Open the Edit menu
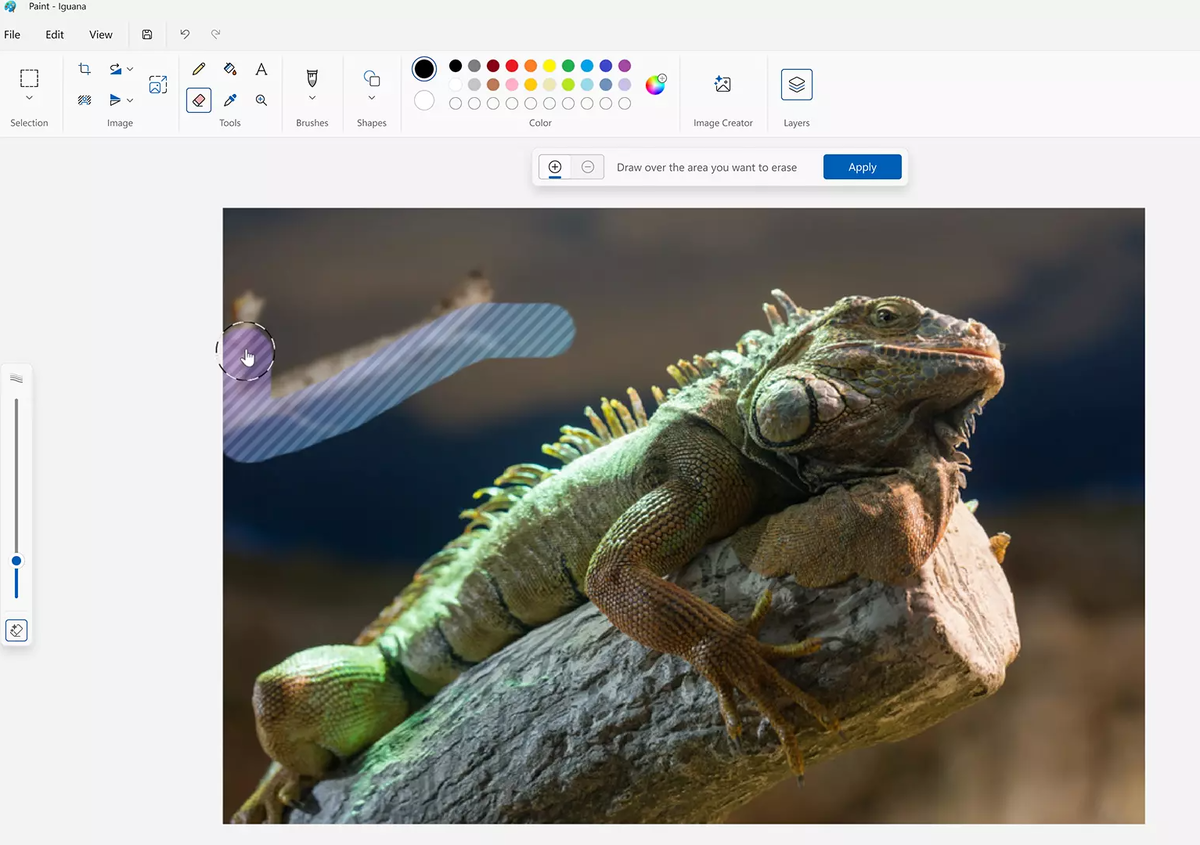This screenshot has height=845, width=1200. [55, 34]
